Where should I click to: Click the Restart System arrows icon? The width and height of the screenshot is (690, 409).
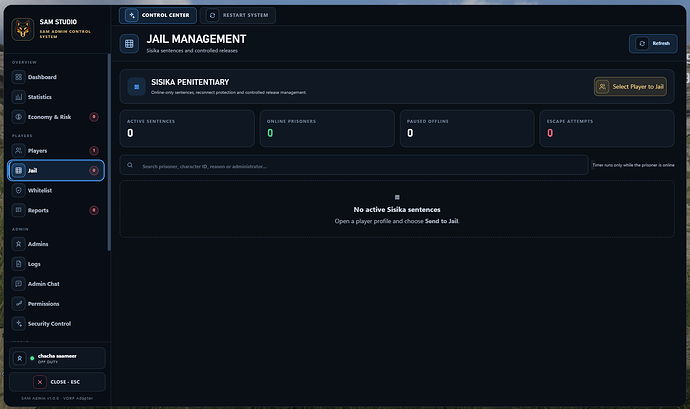[212, 15]
